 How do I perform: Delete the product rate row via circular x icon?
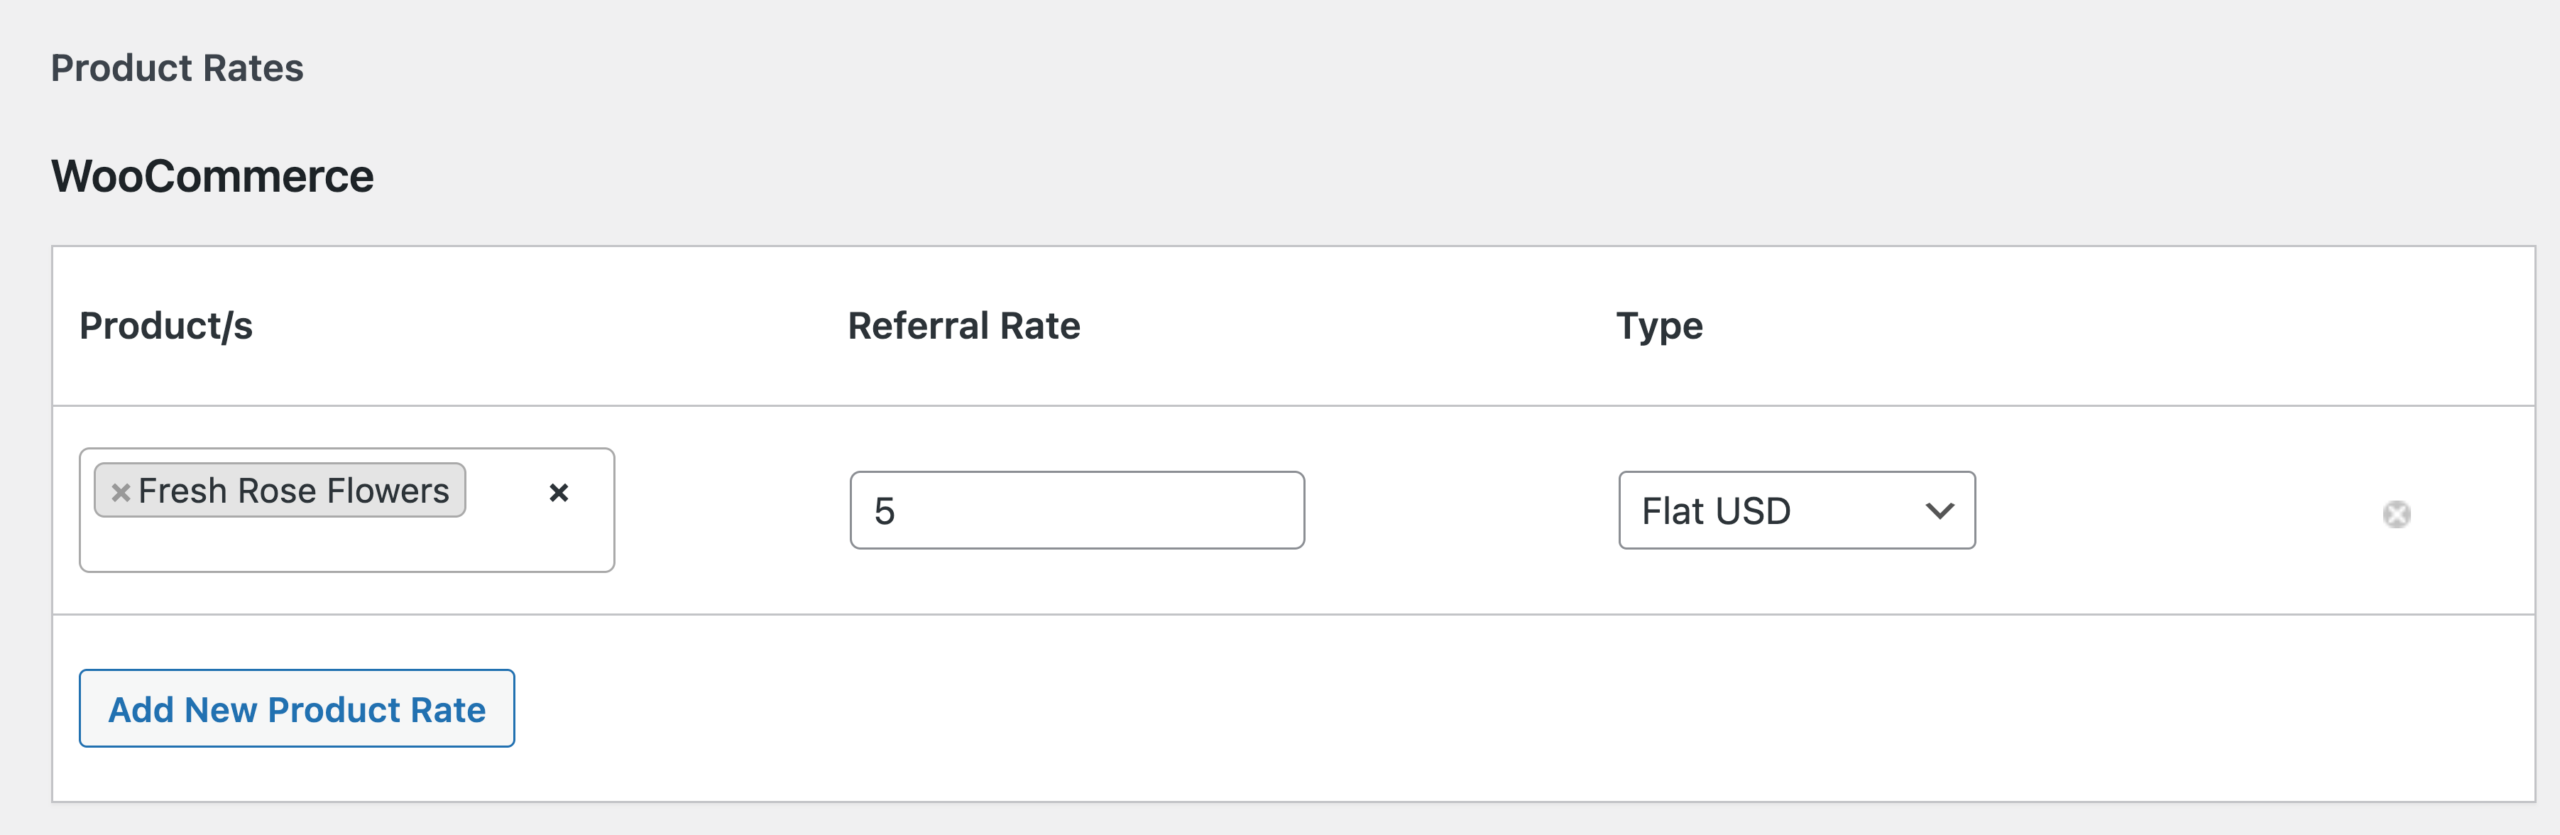2398,513
